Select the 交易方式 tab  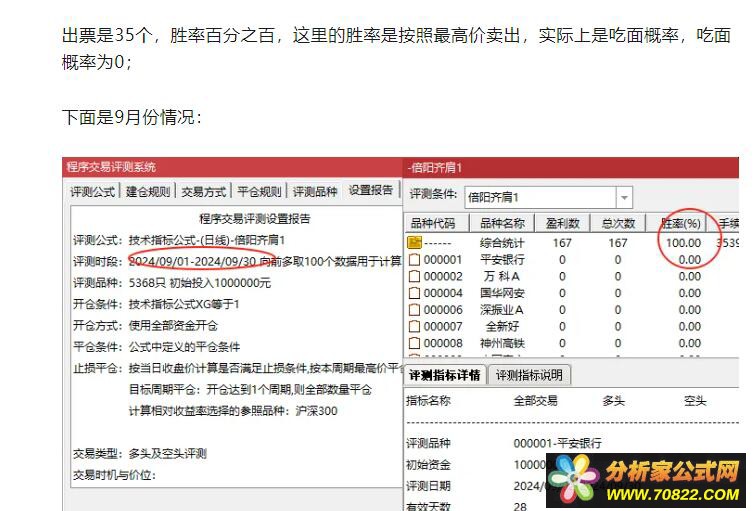203,191
